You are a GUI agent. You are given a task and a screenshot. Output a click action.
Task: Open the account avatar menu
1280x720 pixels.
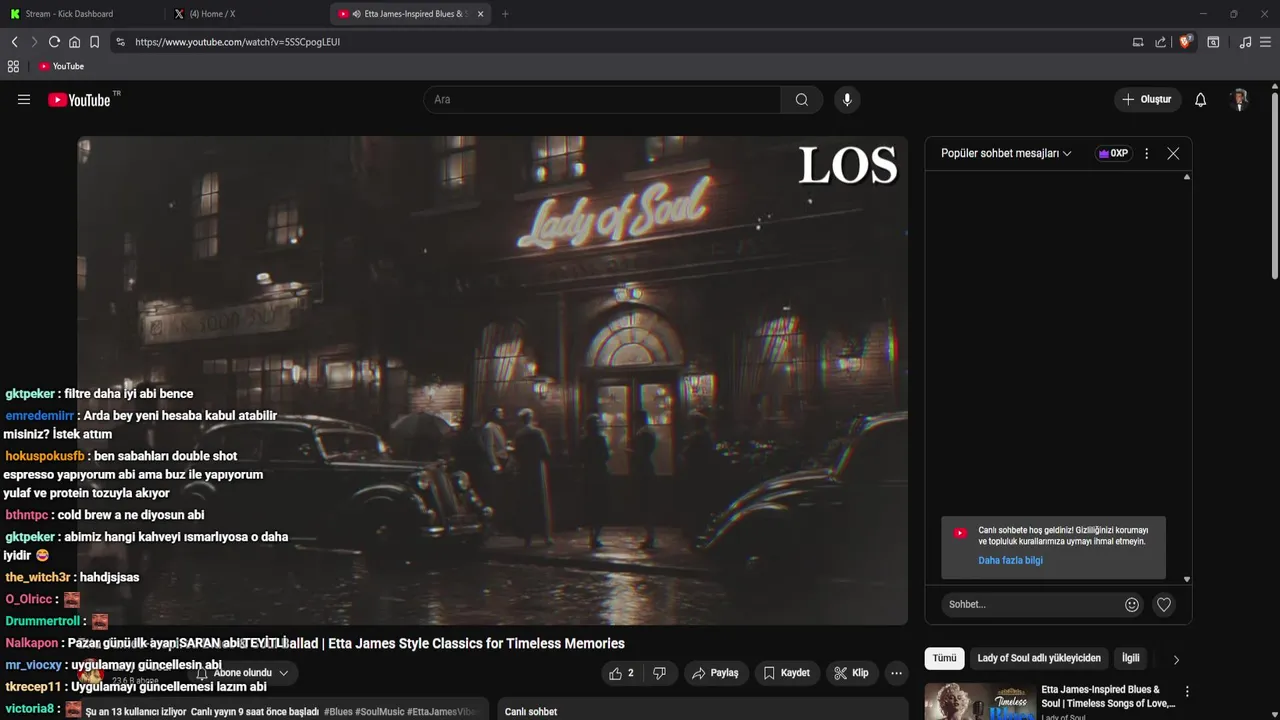coord(1240,100)
